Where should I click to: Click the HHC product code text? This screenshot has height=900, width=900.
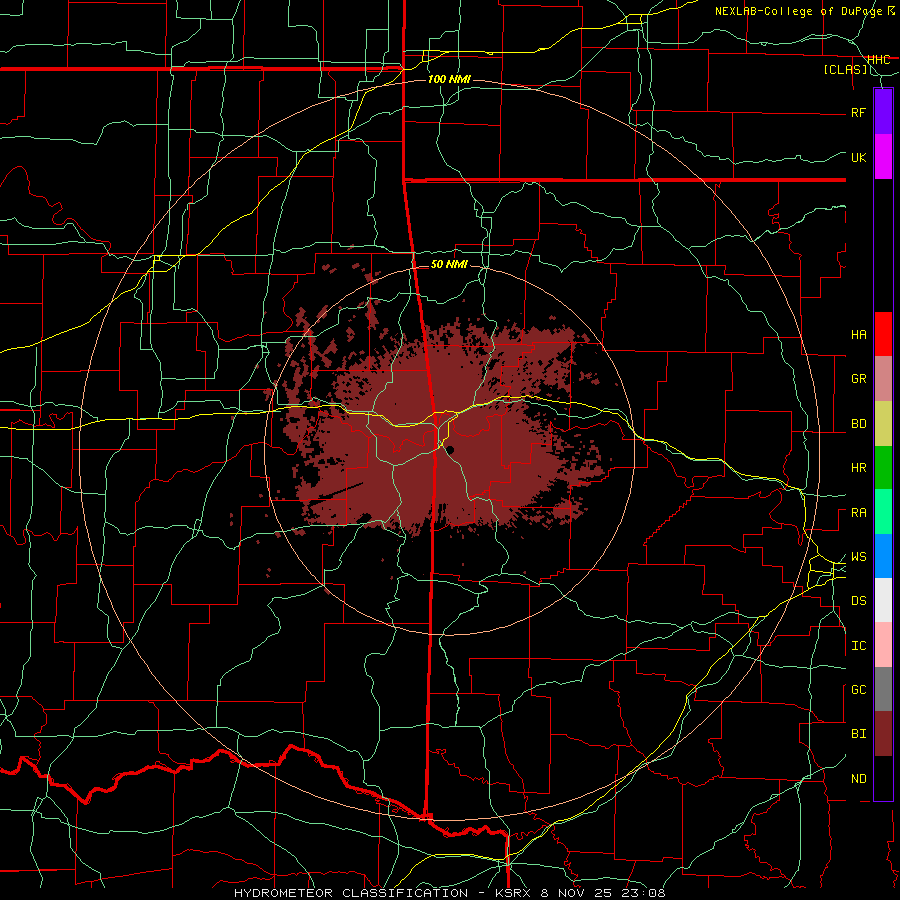879,60
